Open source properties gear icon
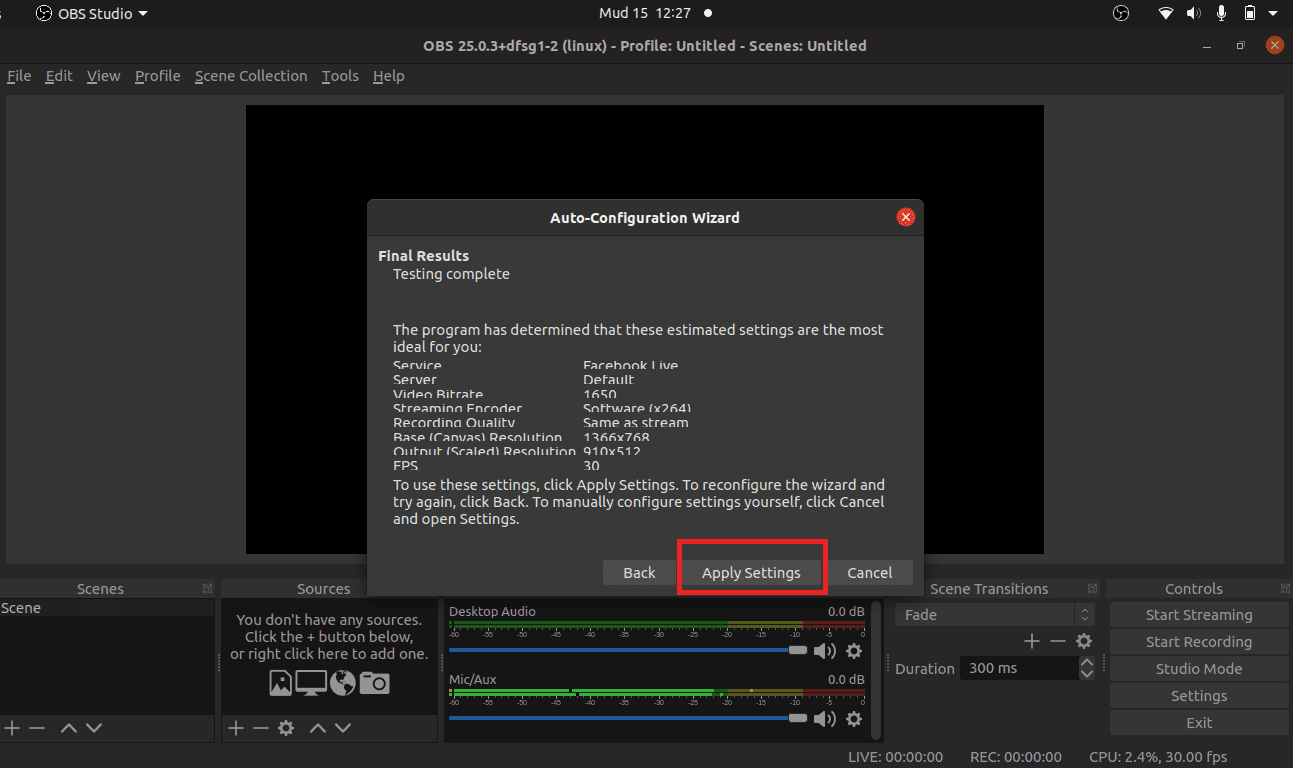 [x=286, y=728]
